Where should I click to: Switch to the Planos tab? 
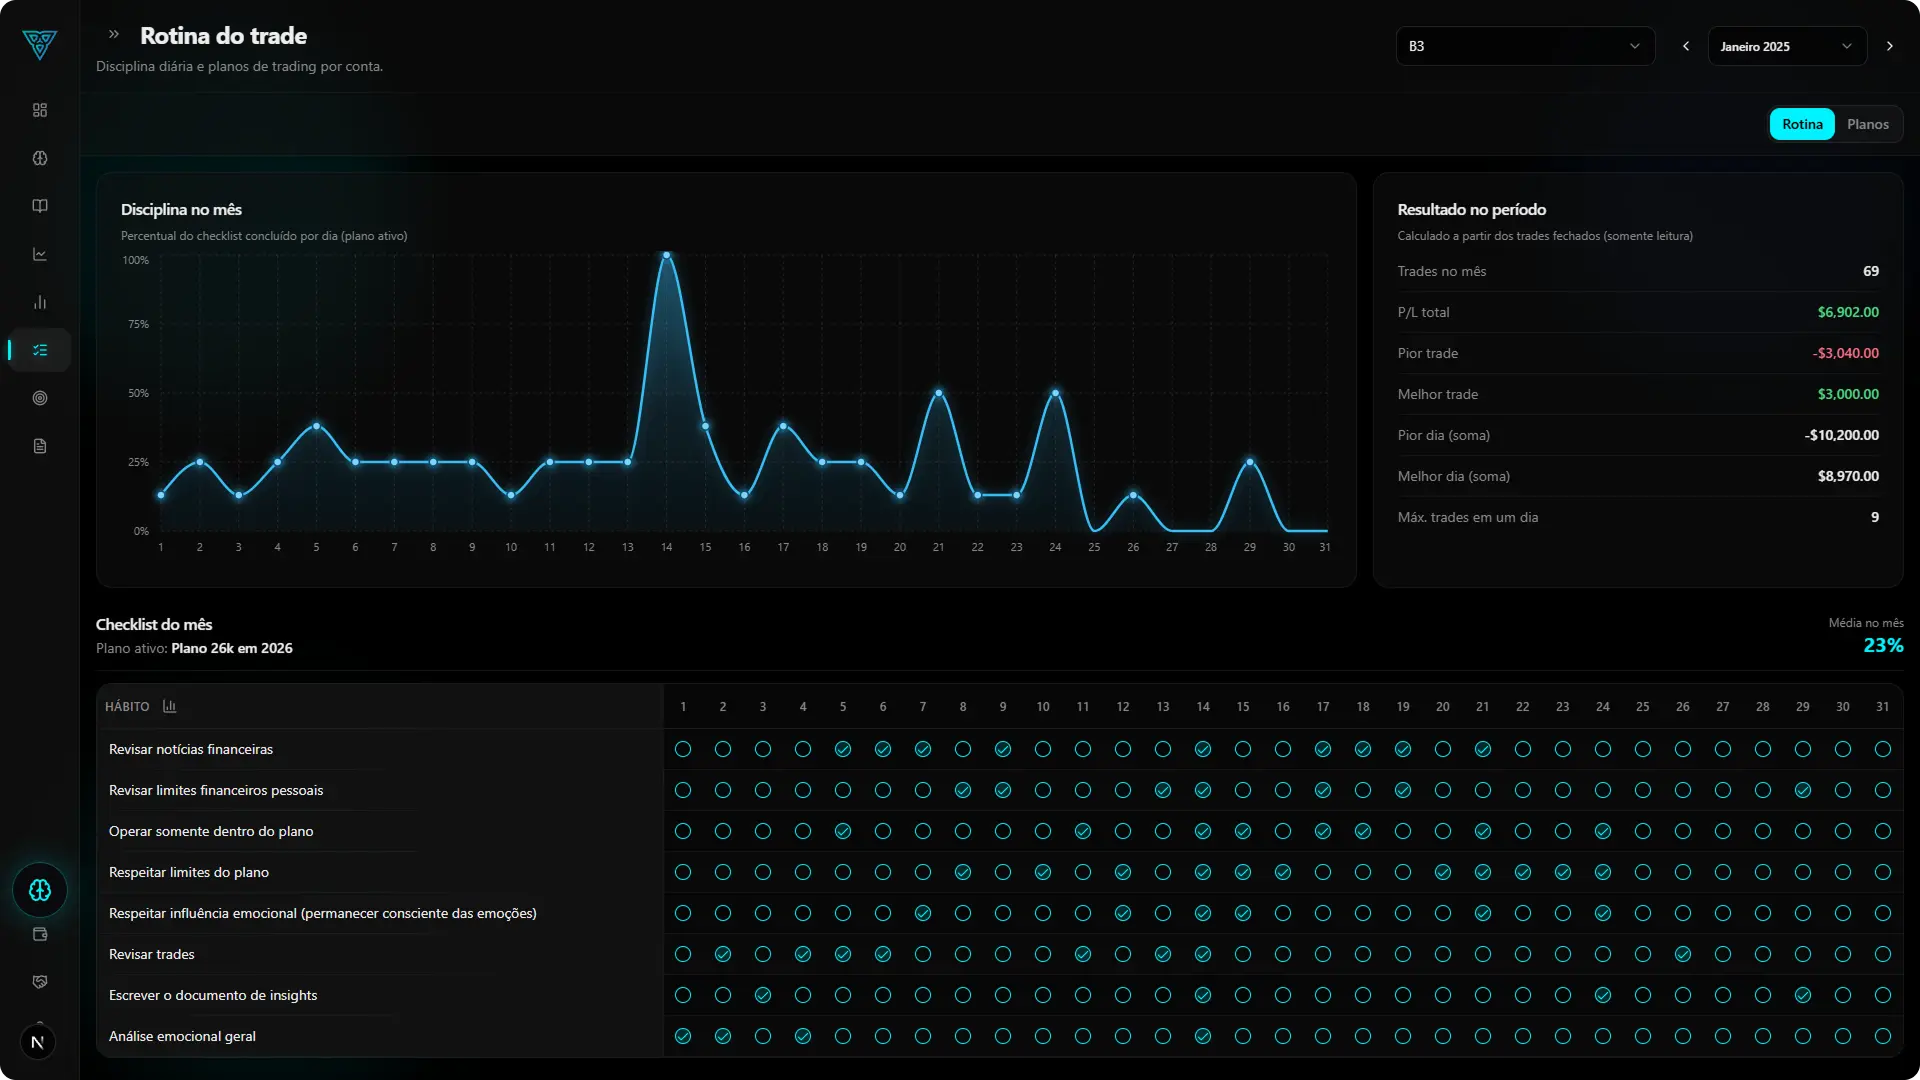(x=1867, y=124)
